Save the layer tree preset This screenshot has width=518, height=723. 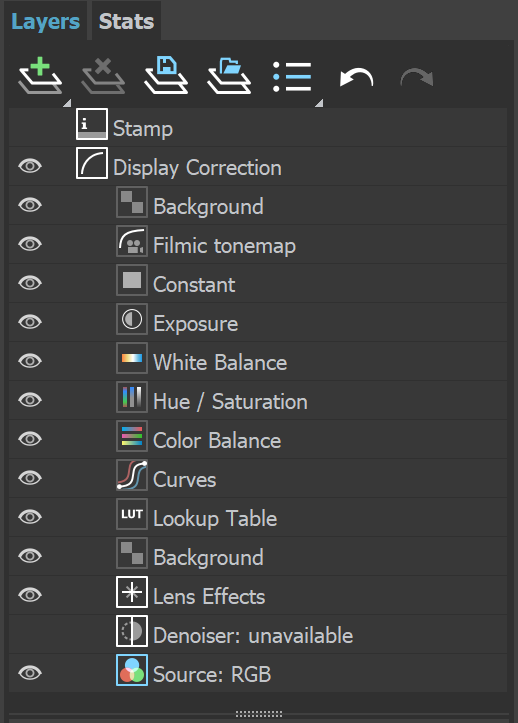166,76
